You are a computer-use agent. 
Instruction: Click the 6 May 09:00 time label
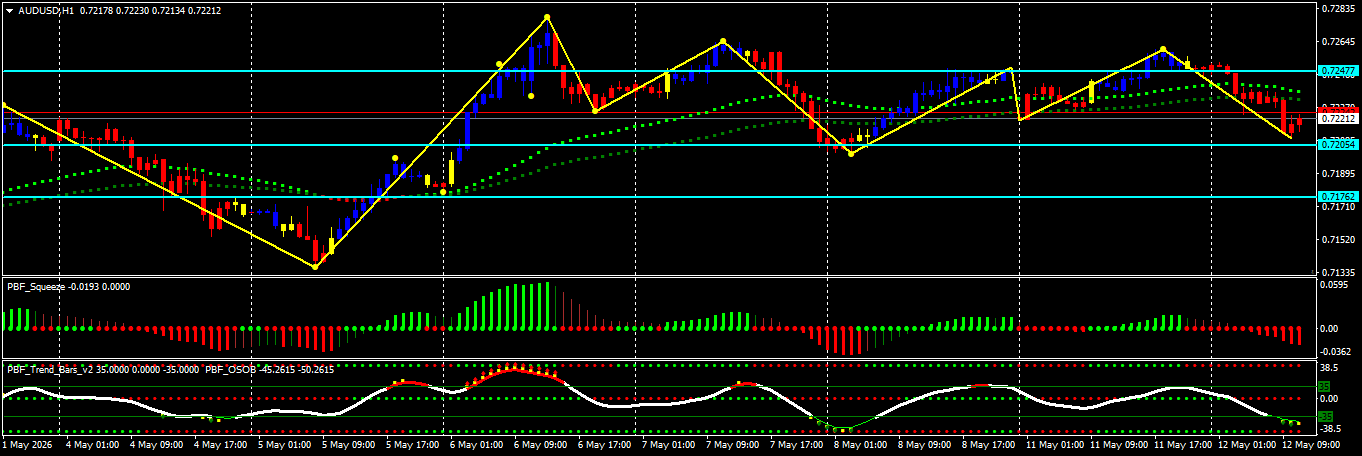tap(539, 444)
